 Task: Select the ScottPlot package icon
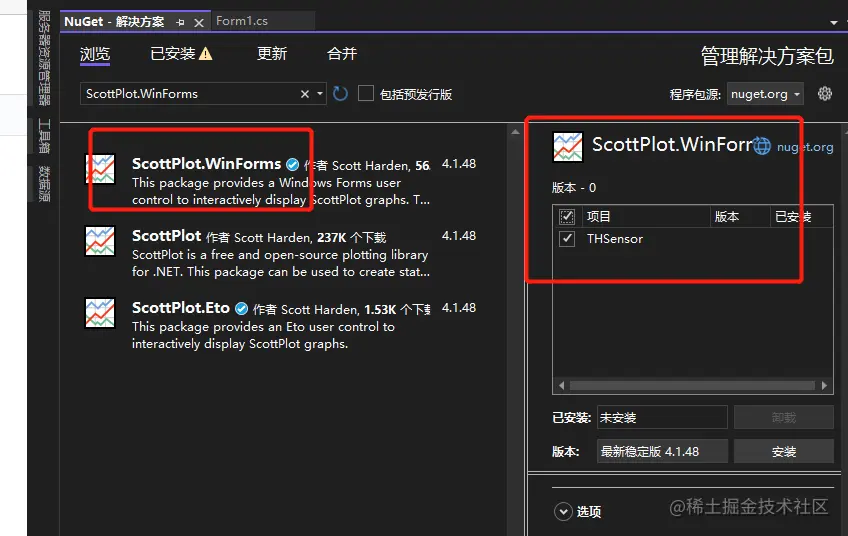pyautogui.click(x=100, y=241)
